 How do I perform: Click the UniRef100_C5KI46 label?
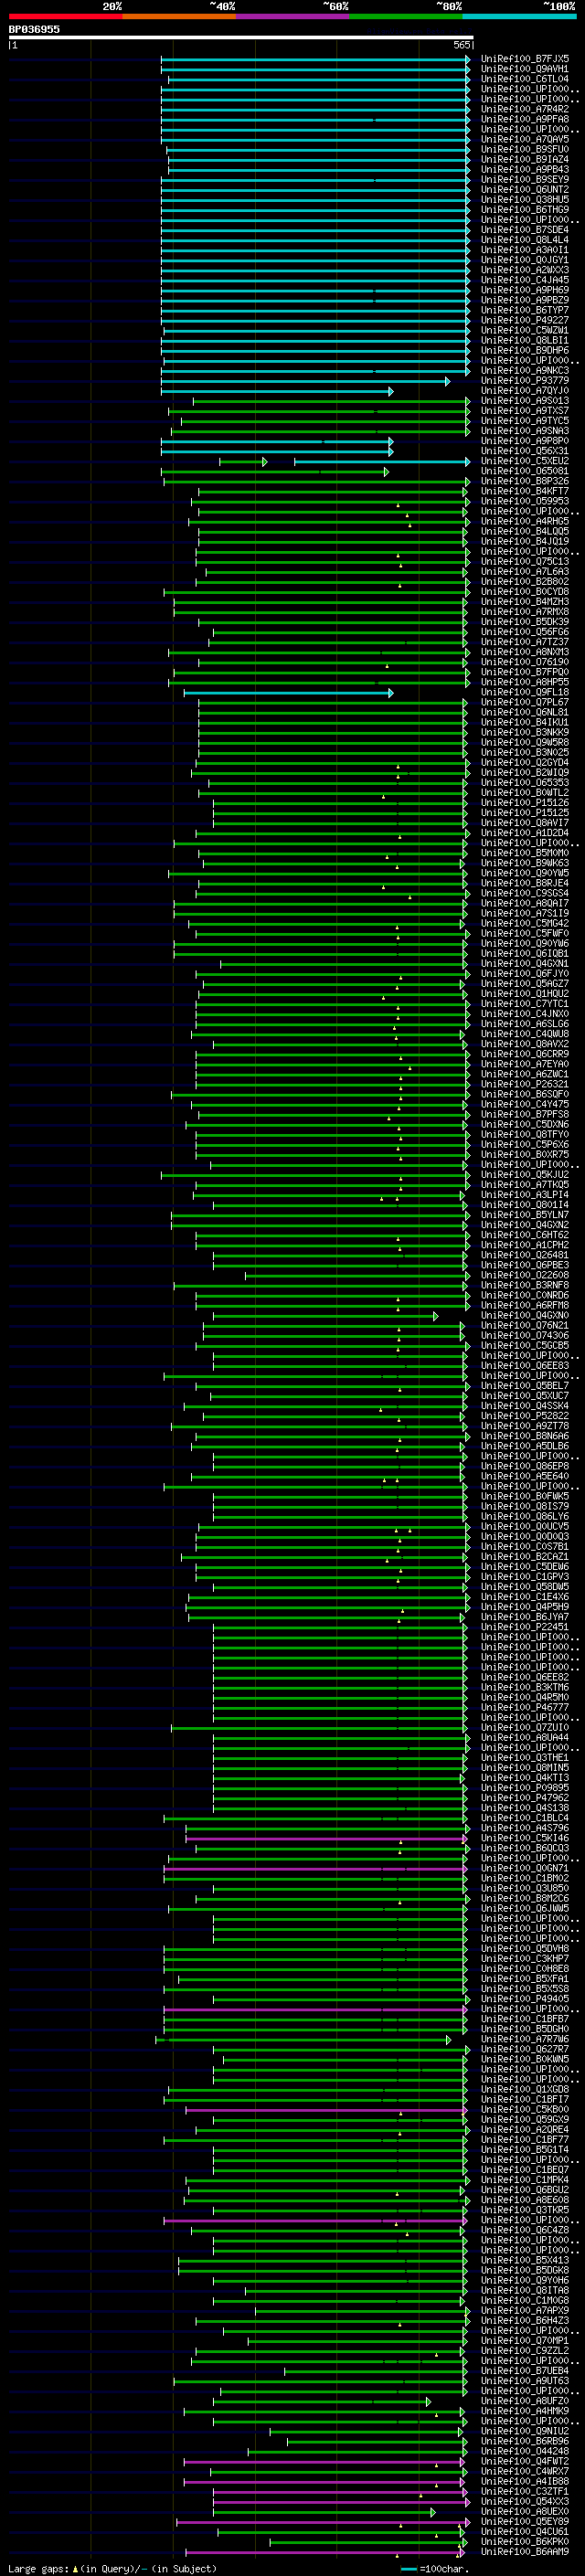pyautogui.click(x=525, y=1837)
